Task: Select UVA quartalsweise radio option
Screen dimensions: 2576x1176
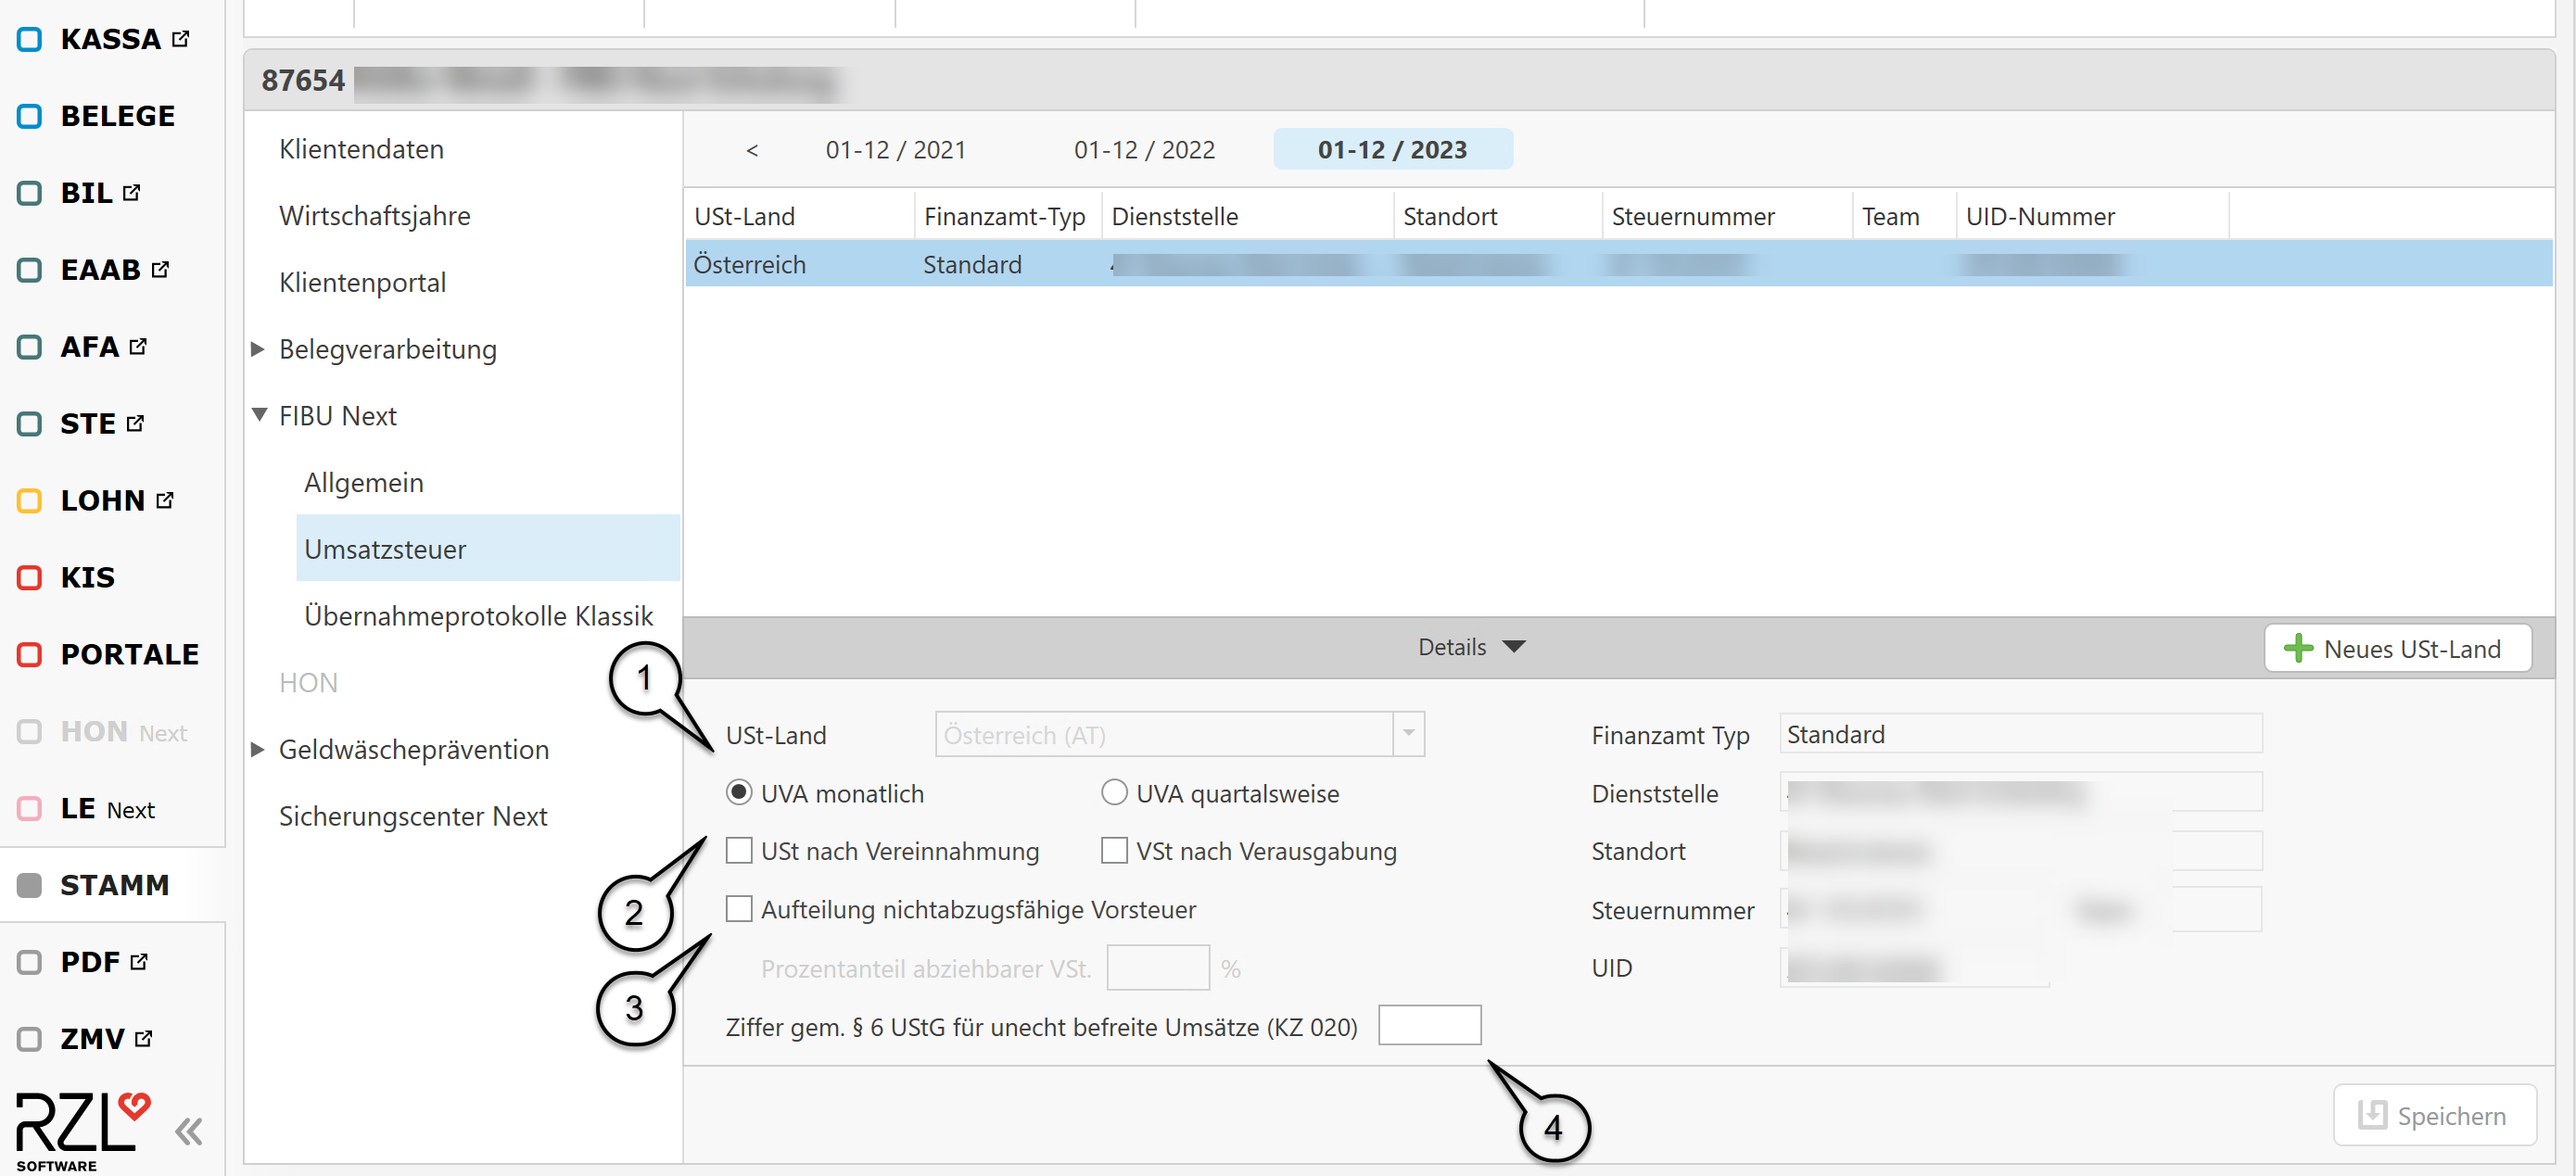Action: point(1113,793)
